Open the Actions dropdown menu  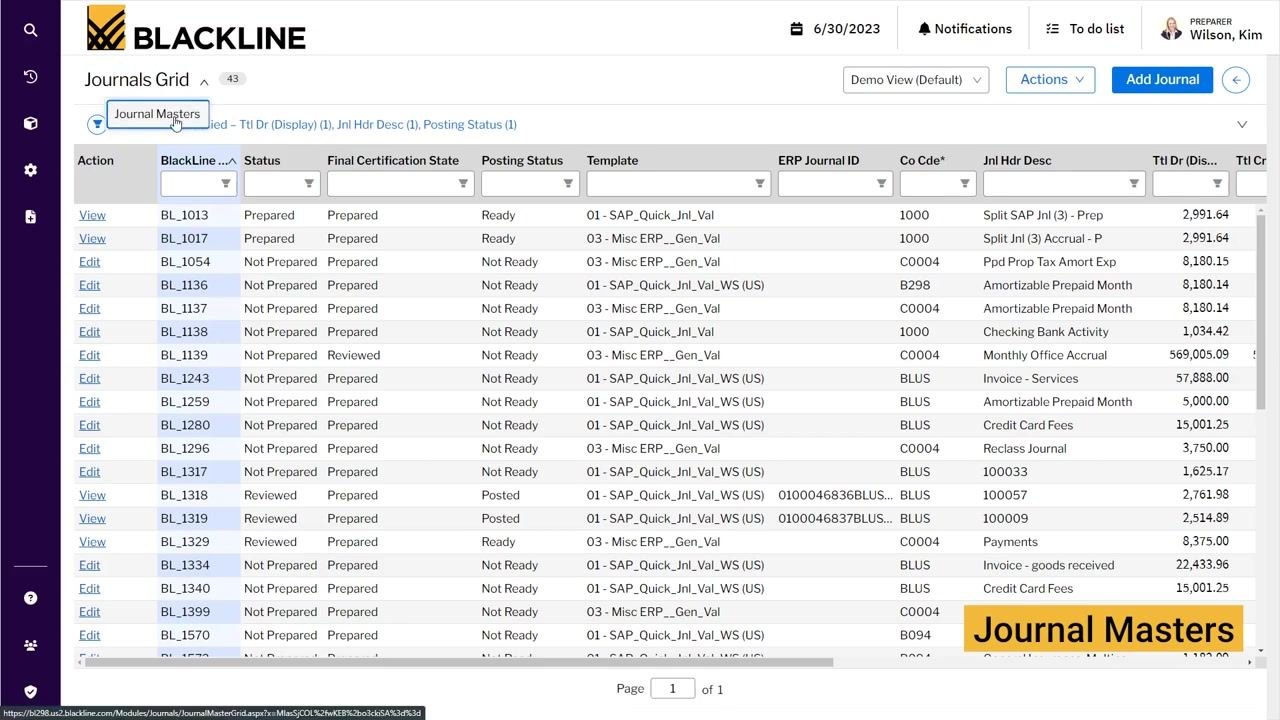tap(1050, 80)
